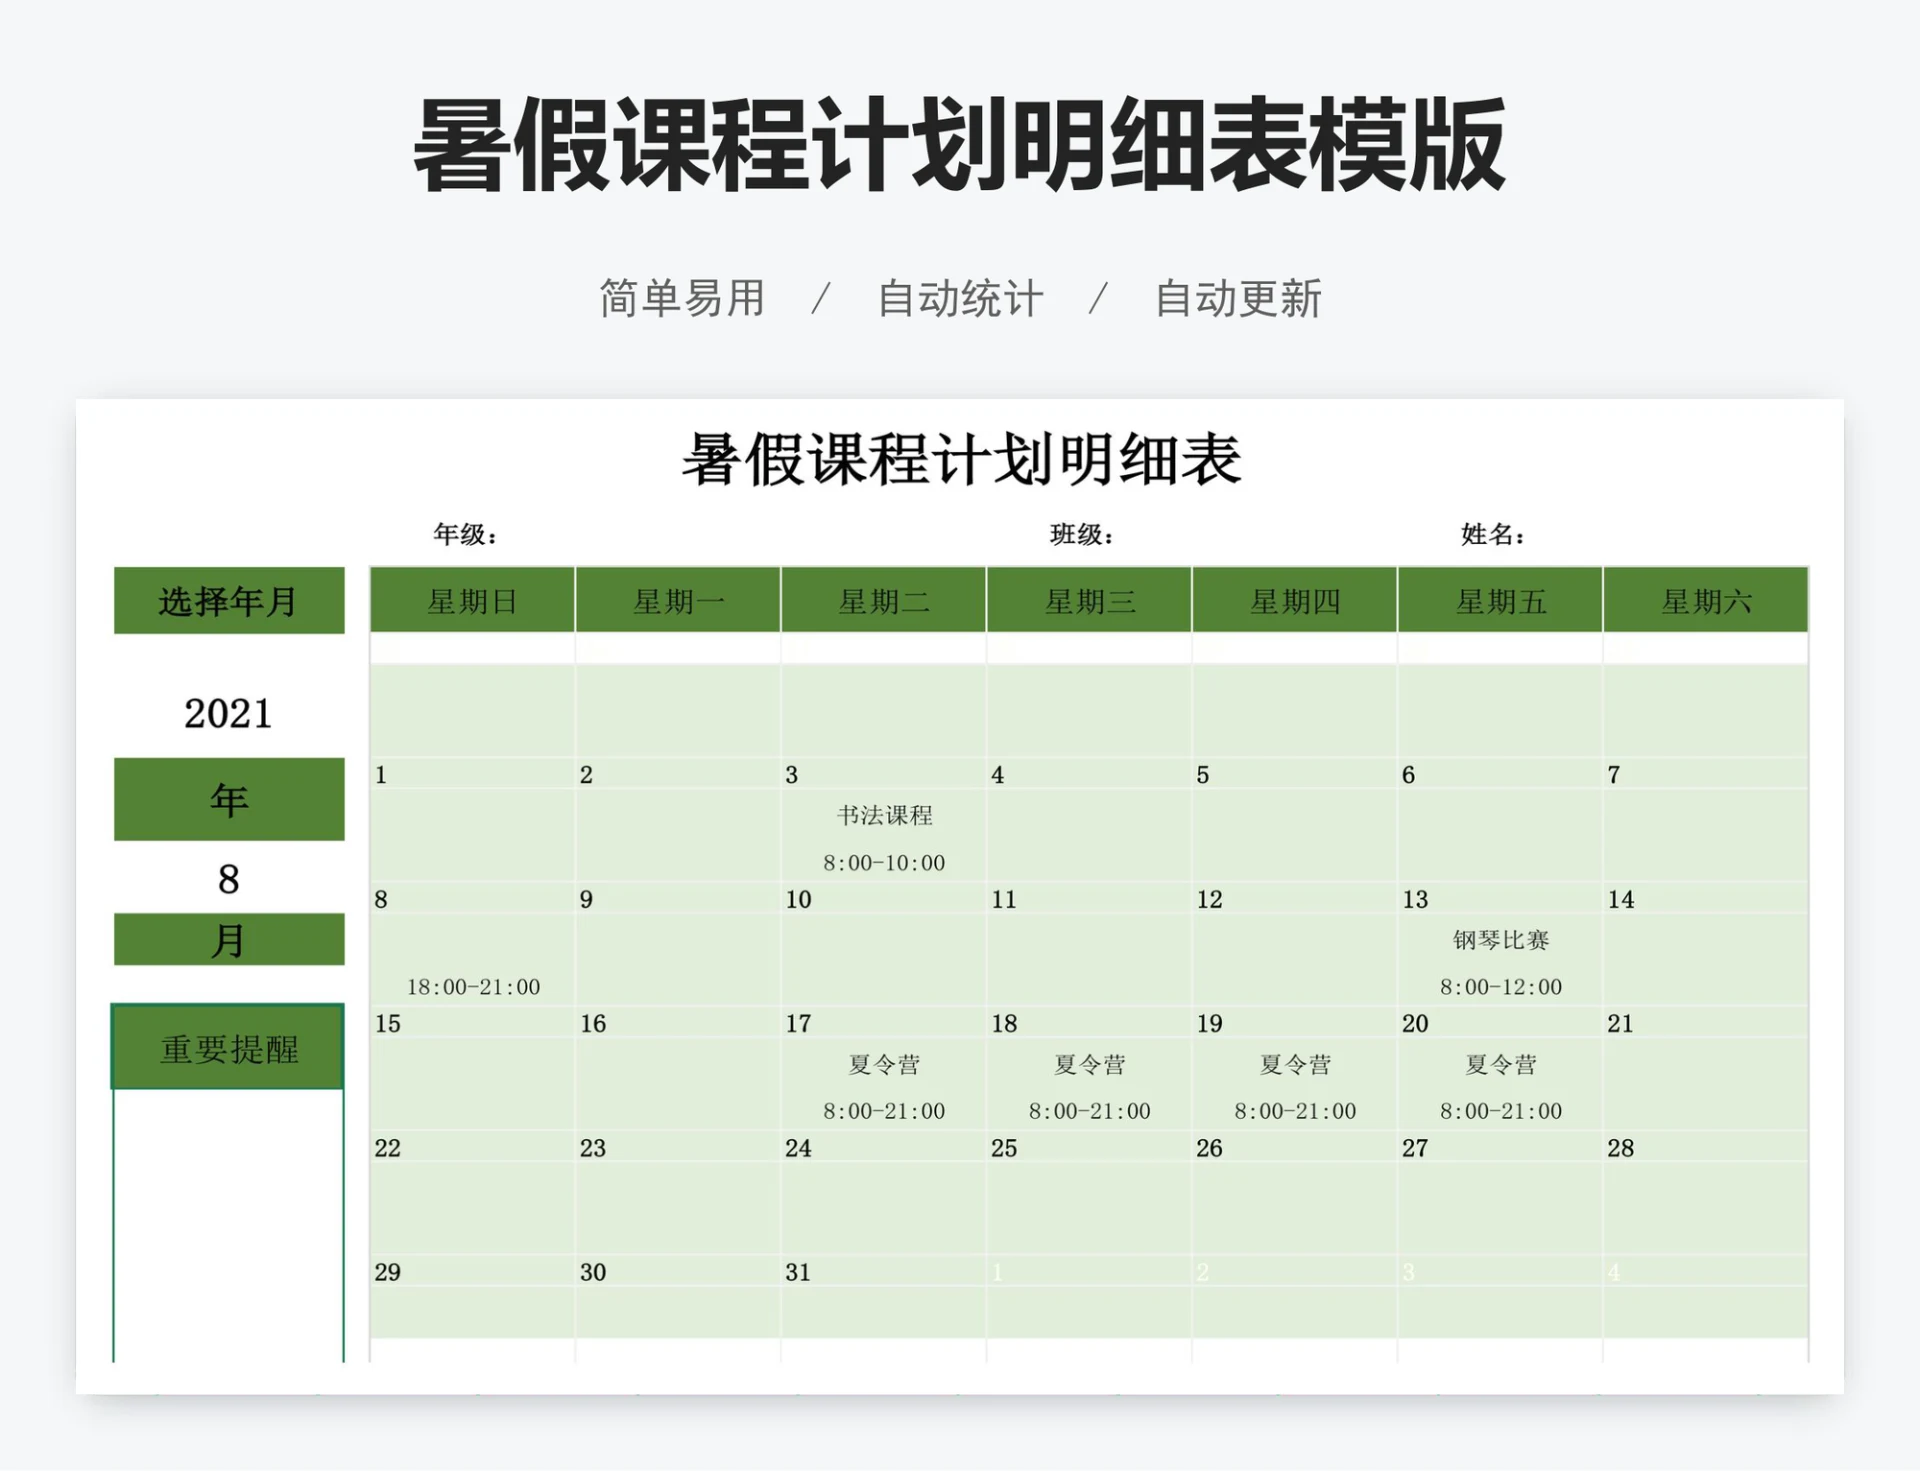Click the green 年 label cell
Image resolution: width=1920 pixels, height=1471 pixels.
[228, 798]
